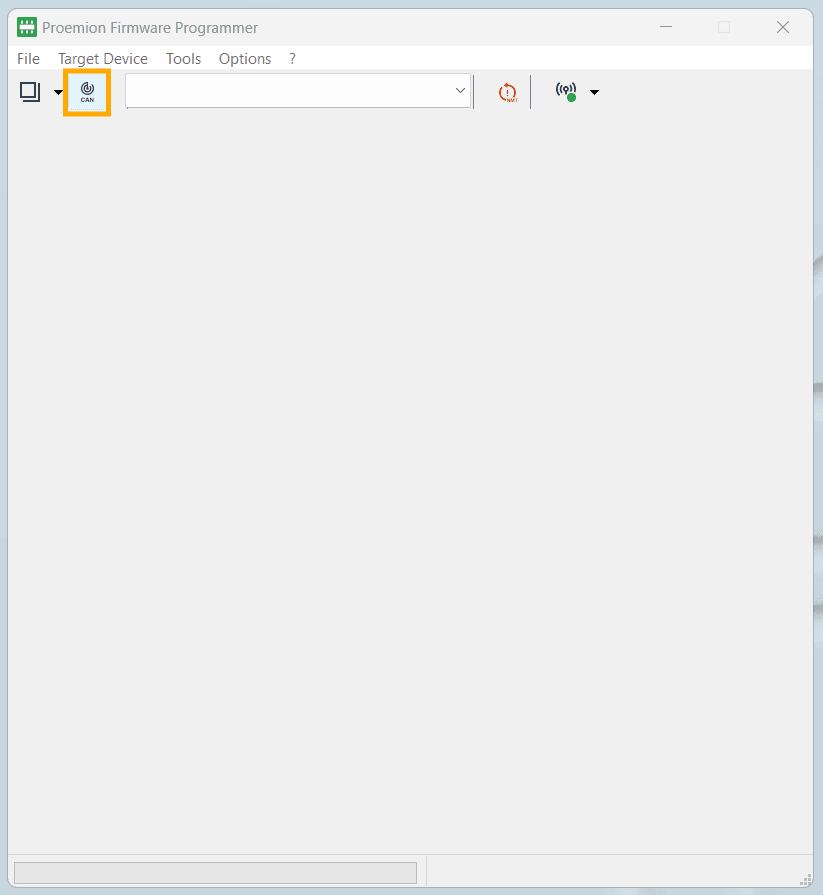This screenshot has height=895, width=823.
Task: Open the Options menu
Action: (x=244, y=59)
